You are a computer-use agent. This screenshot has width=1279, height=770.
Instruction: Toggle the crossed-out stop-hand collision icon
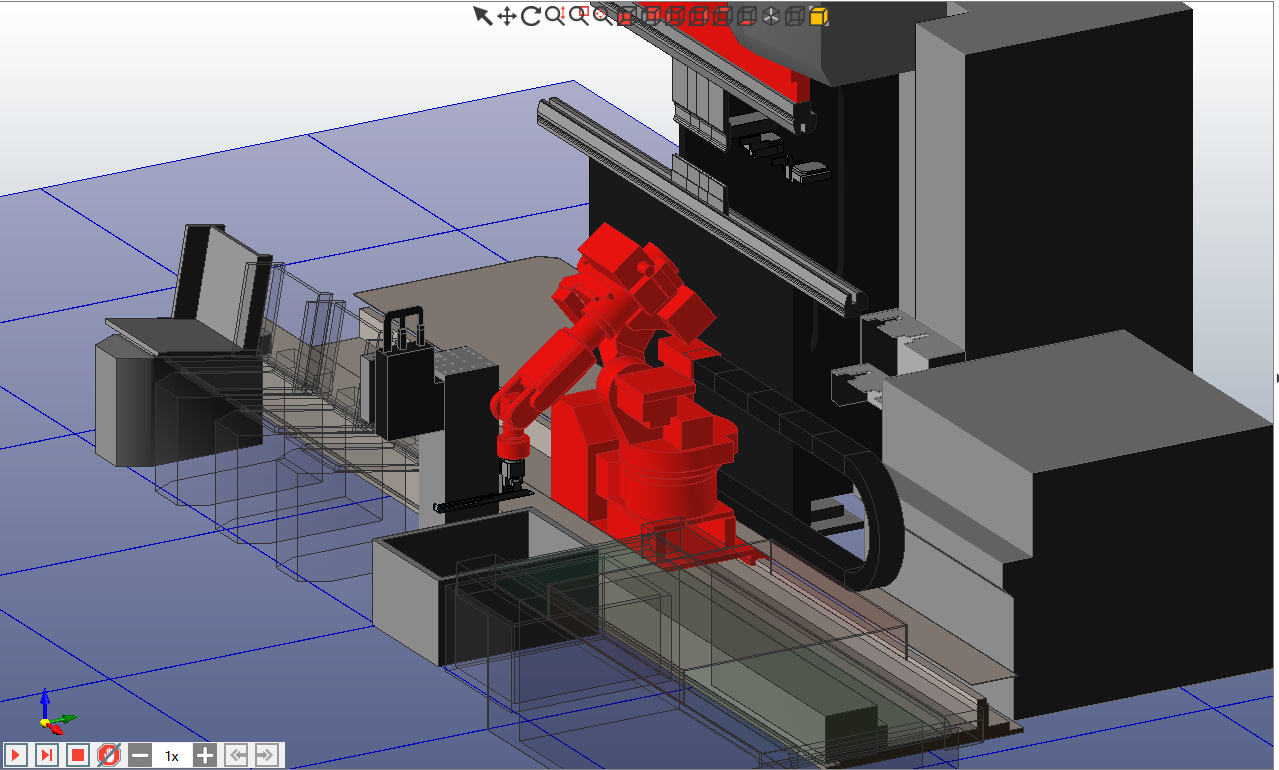[x=109, y=755]
